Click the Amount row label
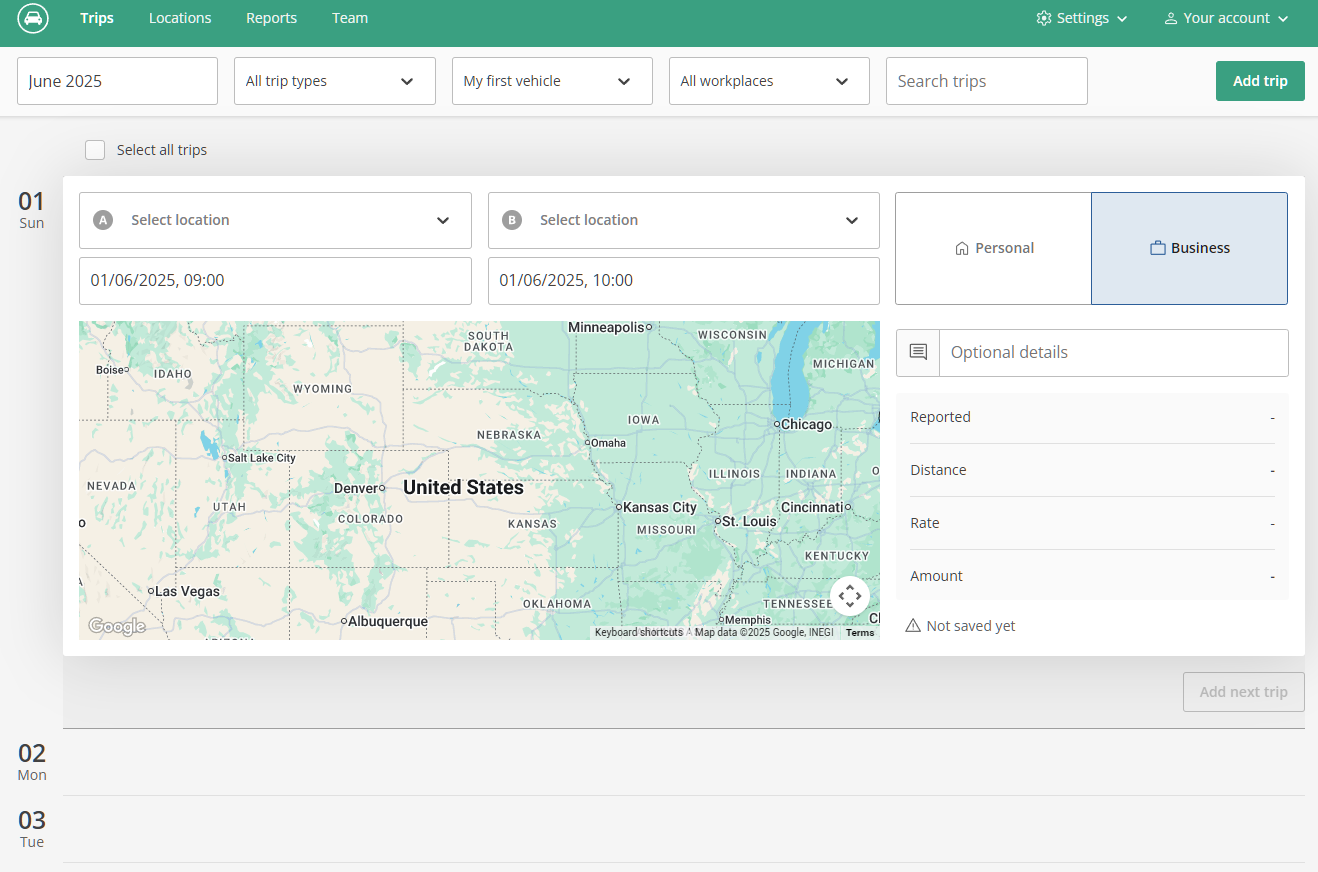Screen dimensions: 1318x872 (x=936, y=576)
